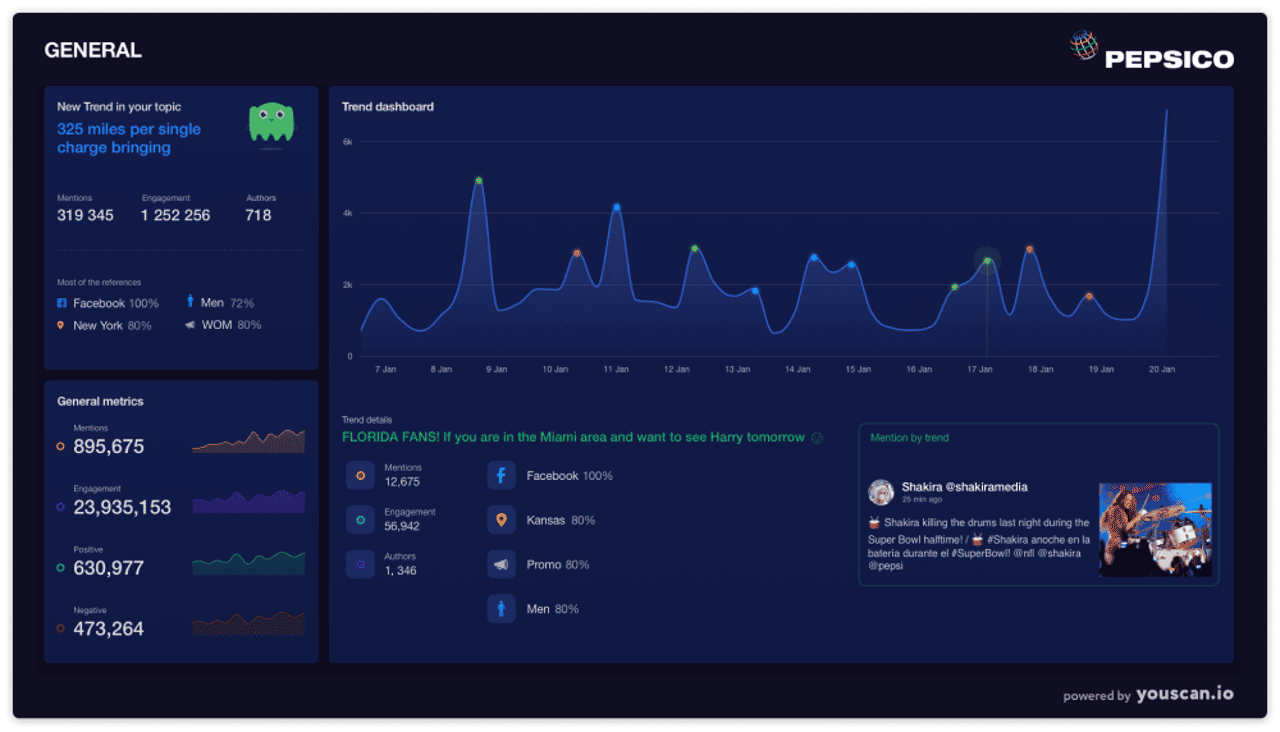This screenshot has height=732, width=1280.
Task: Click the Authors icon beside 1, 346
Action: 360,564
